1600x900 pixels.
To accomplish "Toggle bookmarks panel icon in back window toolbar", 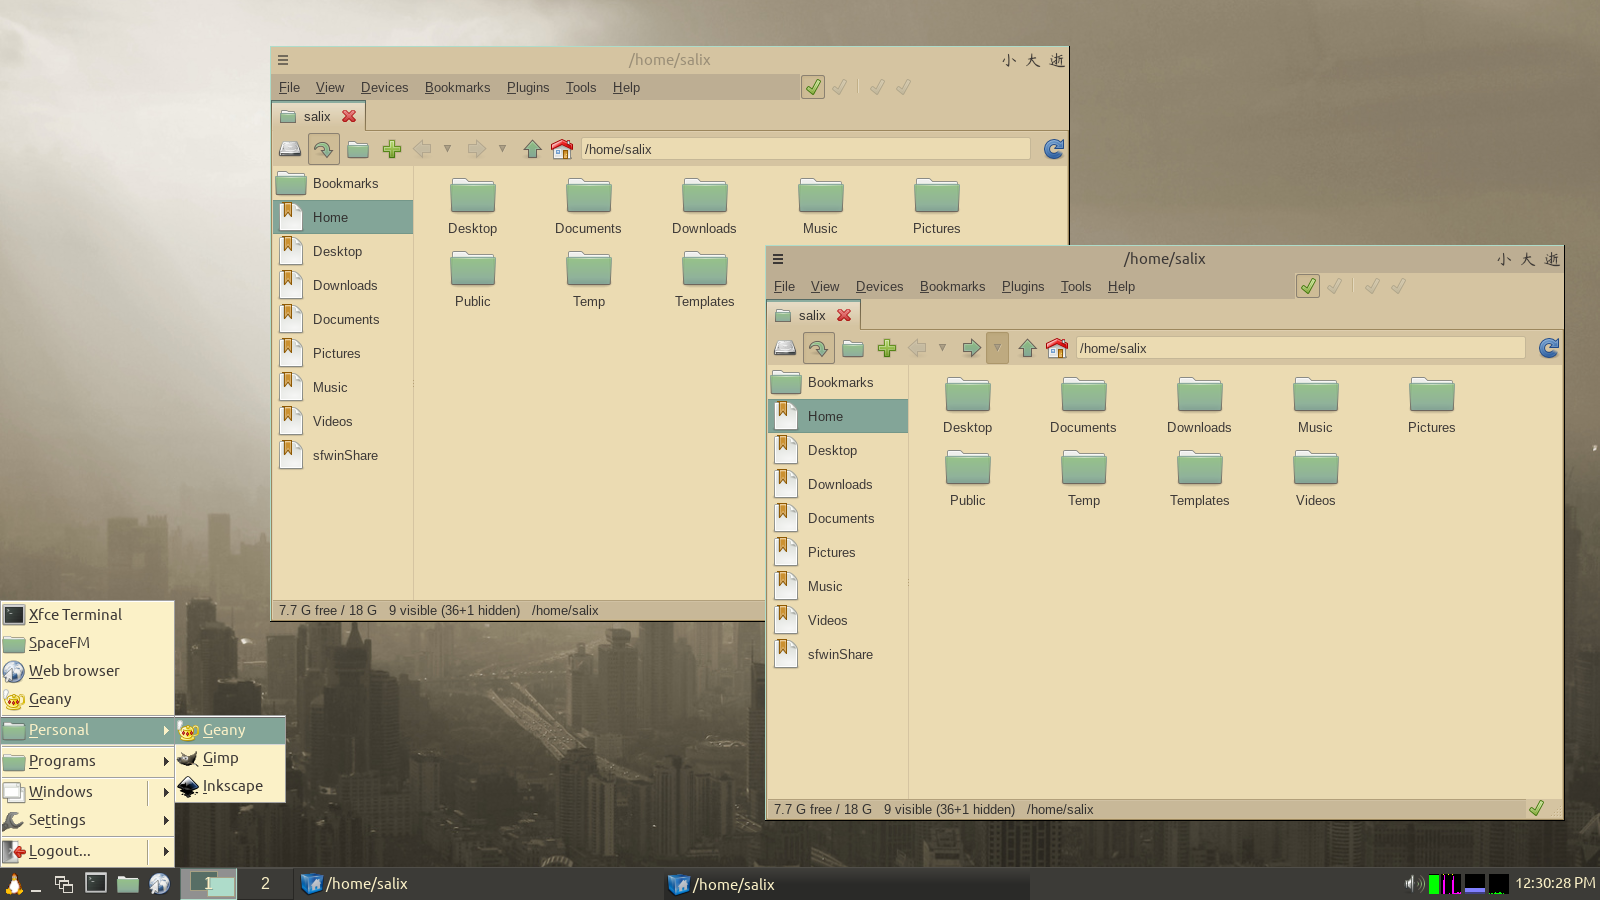I will (323, 149).
